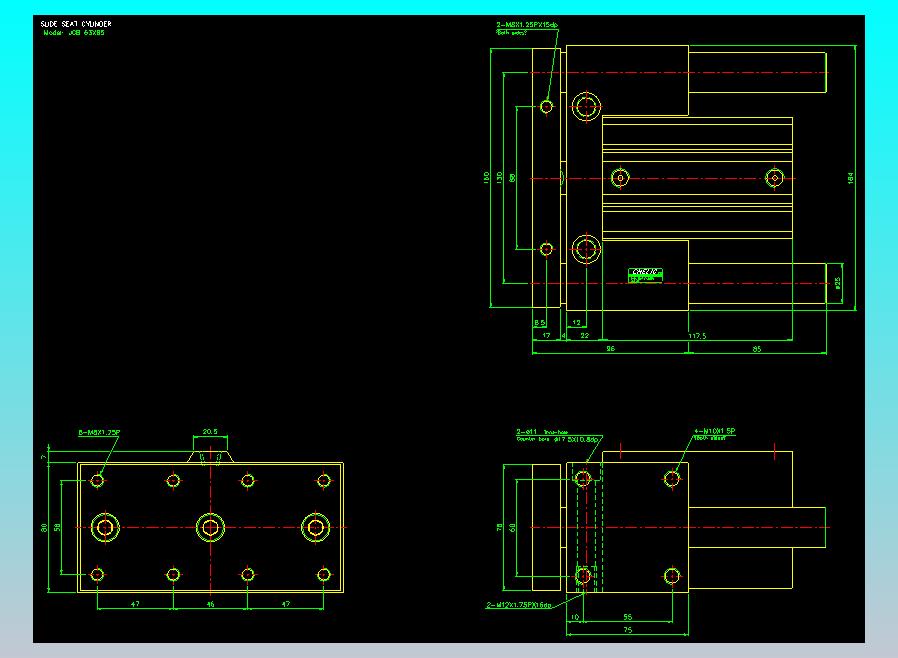
Task: Select the 'Model JCB 63X85' text line
Action: [x=74, y=33]
